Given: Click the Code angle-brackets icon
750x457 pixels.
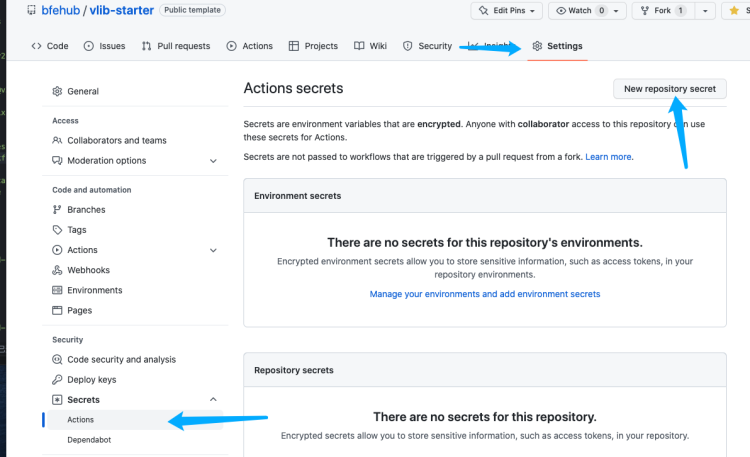Looking at the screenshot, I should [36, 46].
